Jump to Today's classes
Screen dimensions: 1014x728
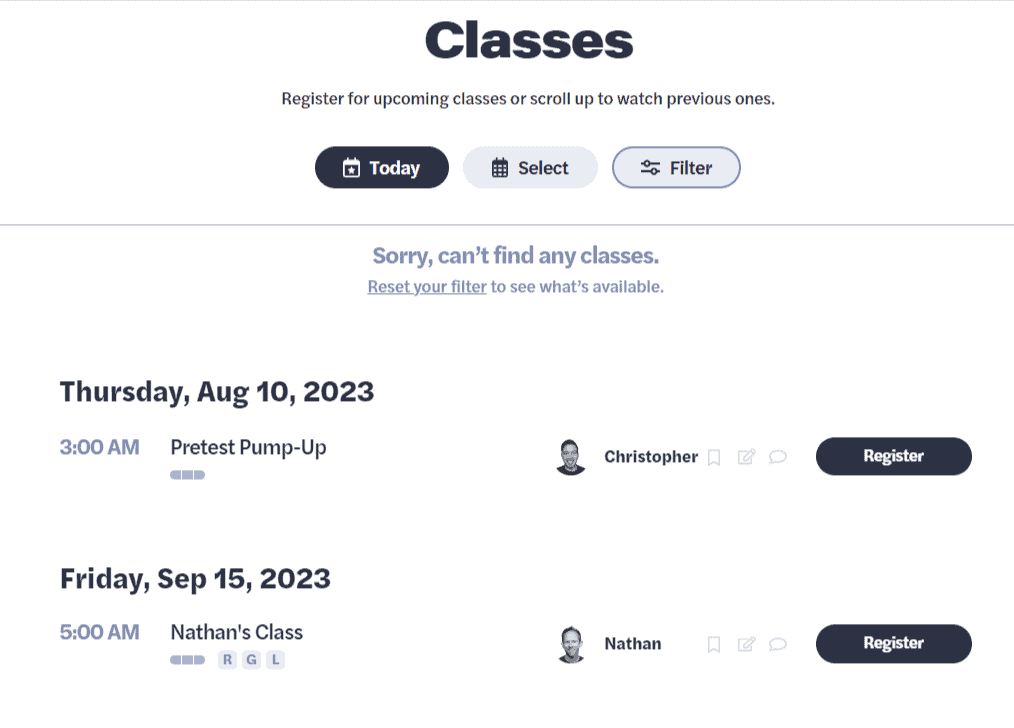click(x=381, y=167)
